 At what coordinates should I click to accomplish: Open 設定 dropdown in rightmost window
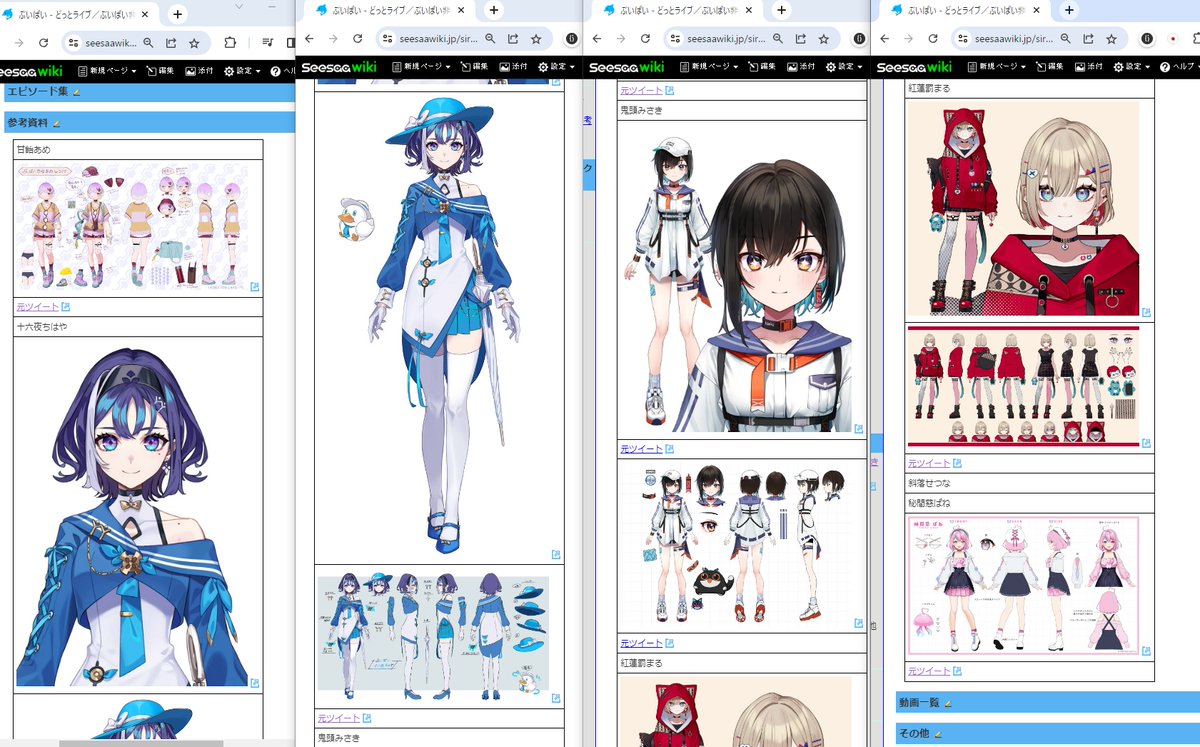click(1133, 67)
